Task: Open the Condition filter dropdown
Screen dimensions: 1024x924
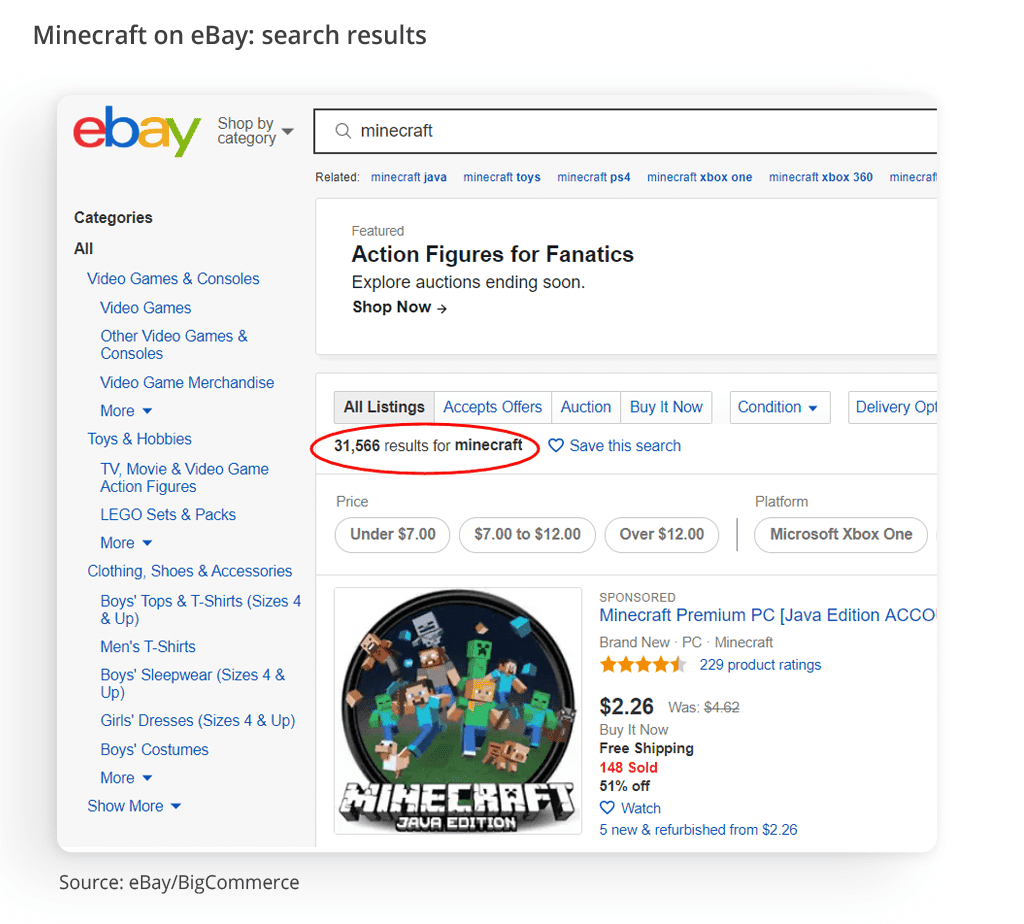Action: (x=780, y=407)
